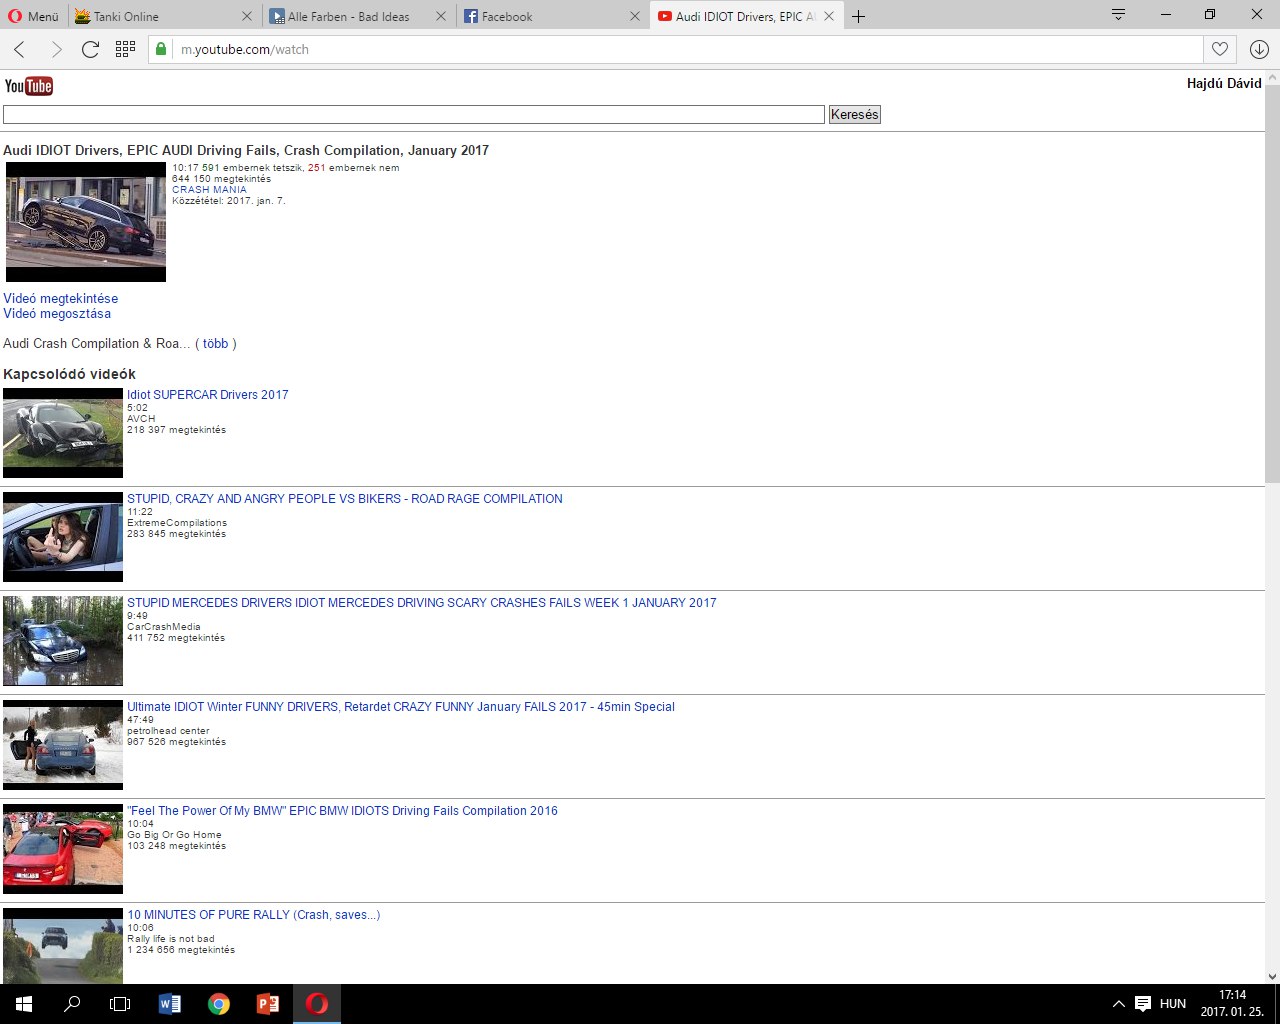
Task: Open the taskbar clock showing 17:14
Action: pyautogui.click(x=1232, y=1004)
